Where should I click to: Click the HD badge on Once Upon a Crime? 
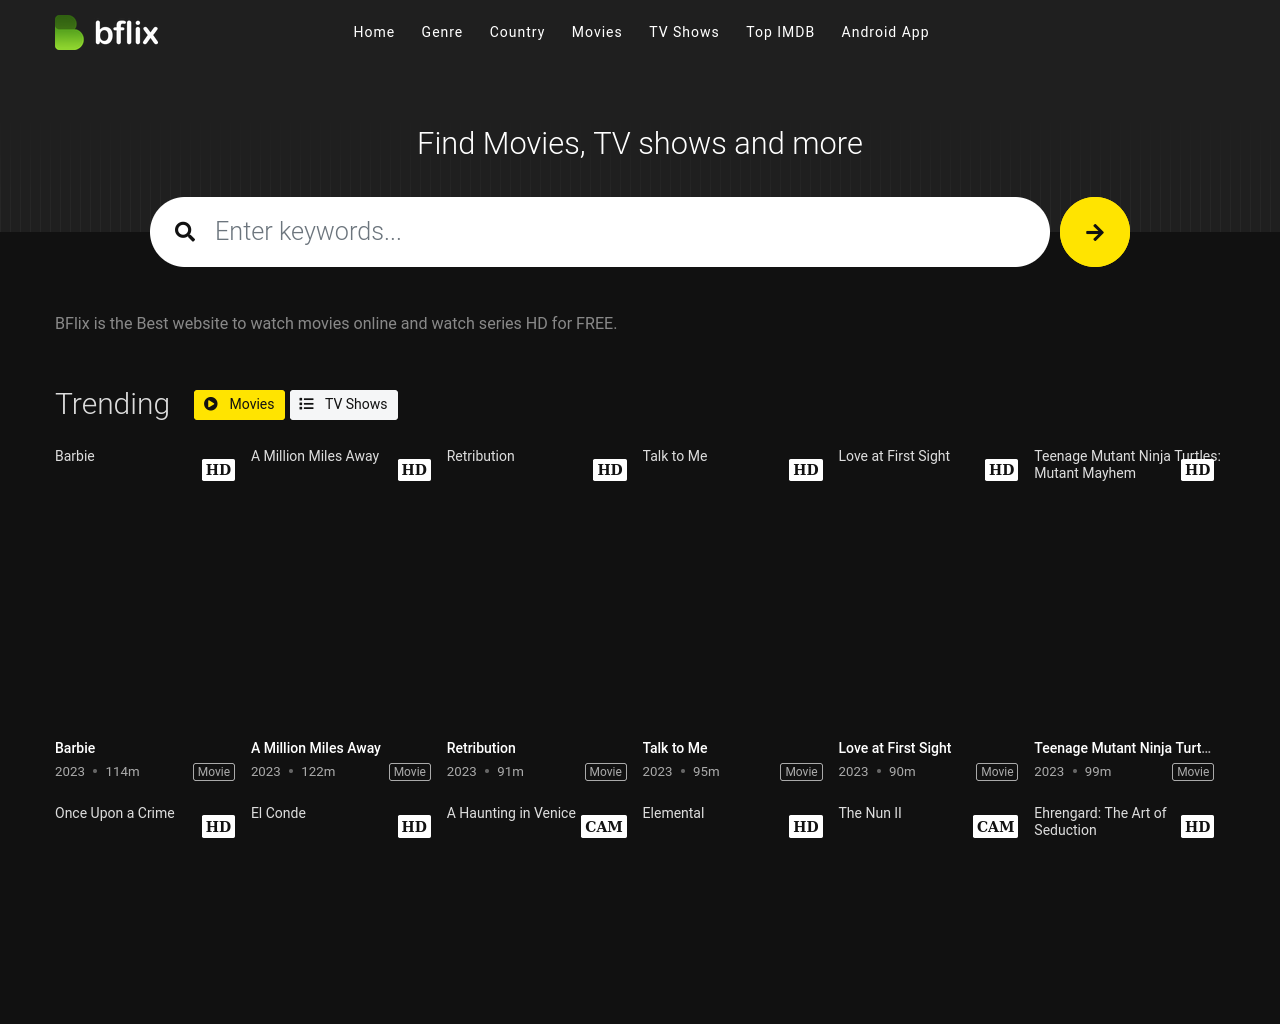click(x=218, y=827)
